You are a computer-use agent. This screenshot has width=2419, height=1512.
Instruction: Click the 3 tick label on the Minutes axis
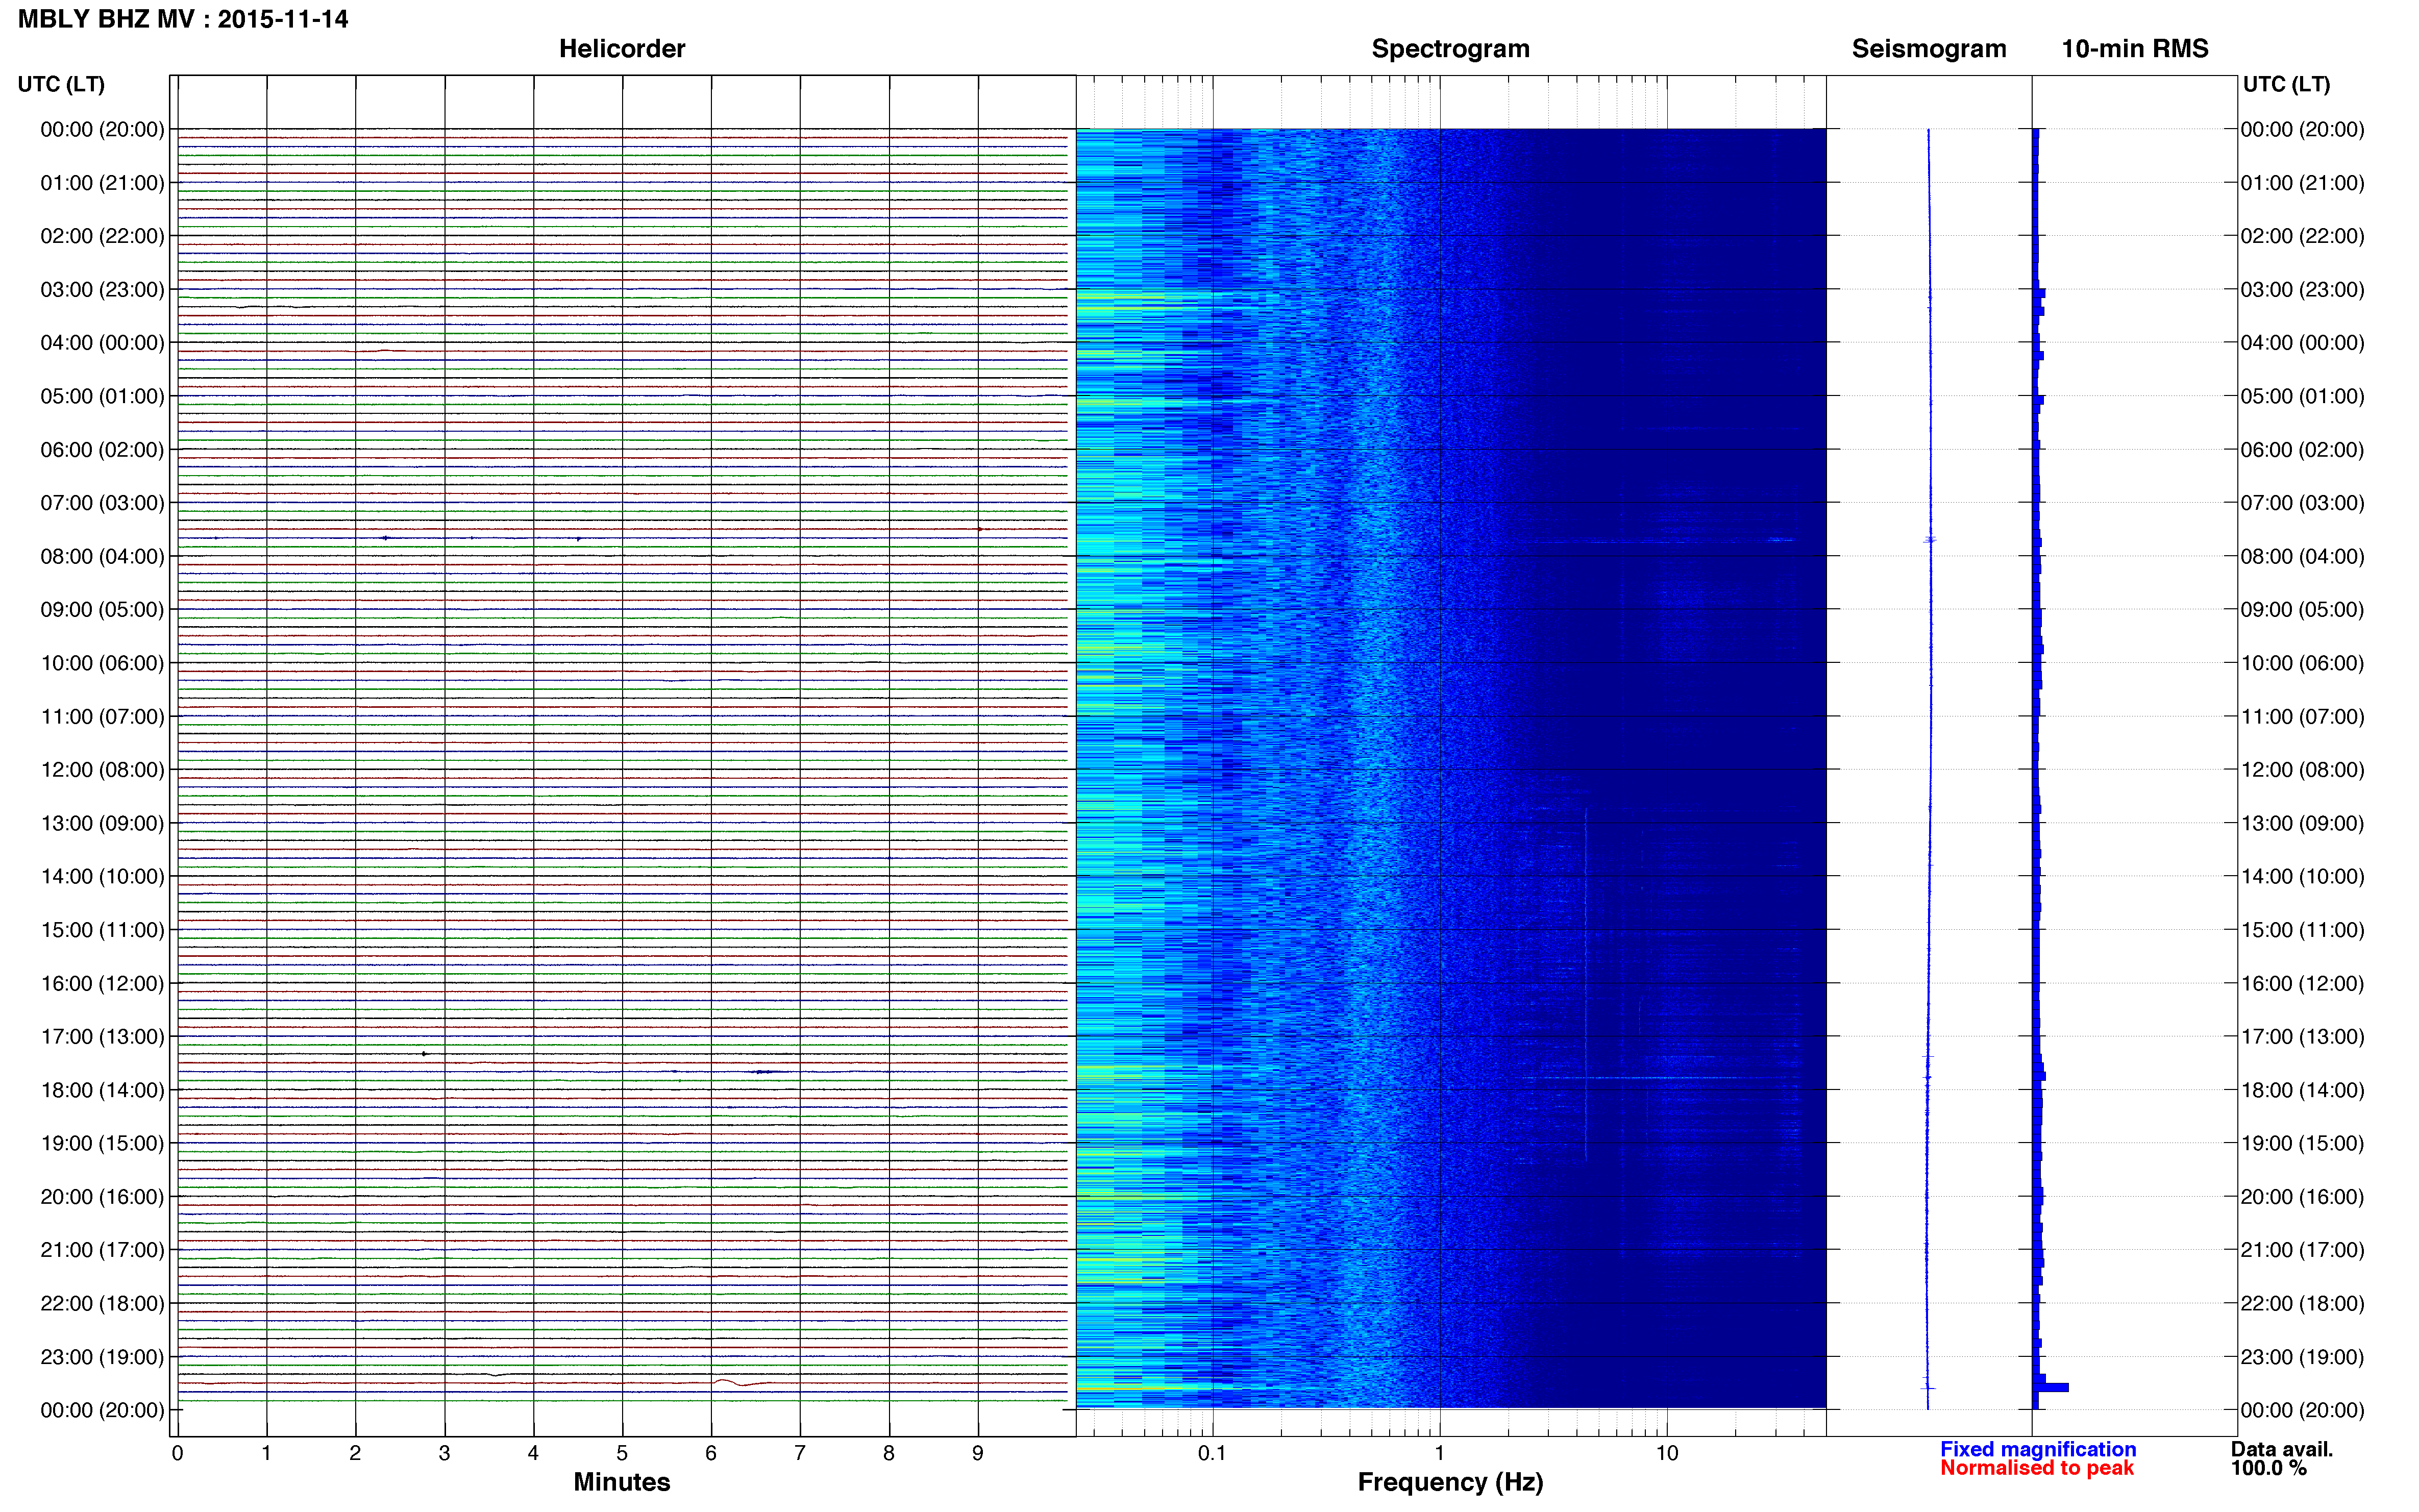coord(444,1454)
